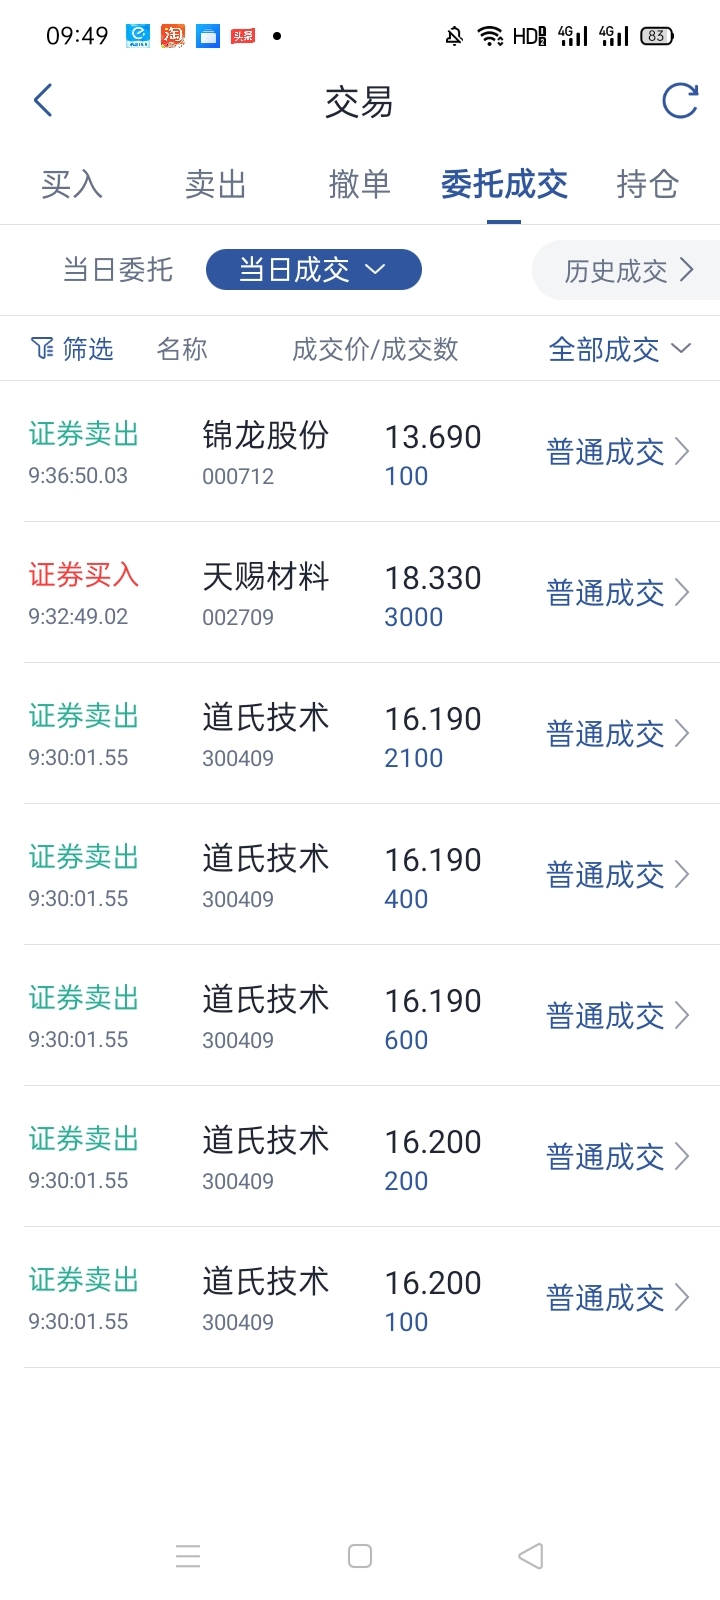Switch to the 持仓 tab
720x1600 pixels.
648,185
